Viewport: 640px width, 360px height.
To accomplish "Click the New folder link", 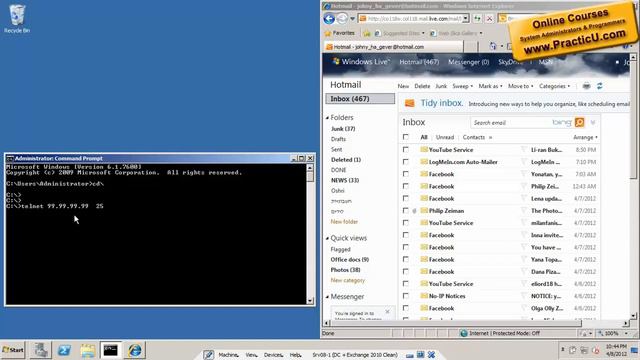I will coord(344,222).
